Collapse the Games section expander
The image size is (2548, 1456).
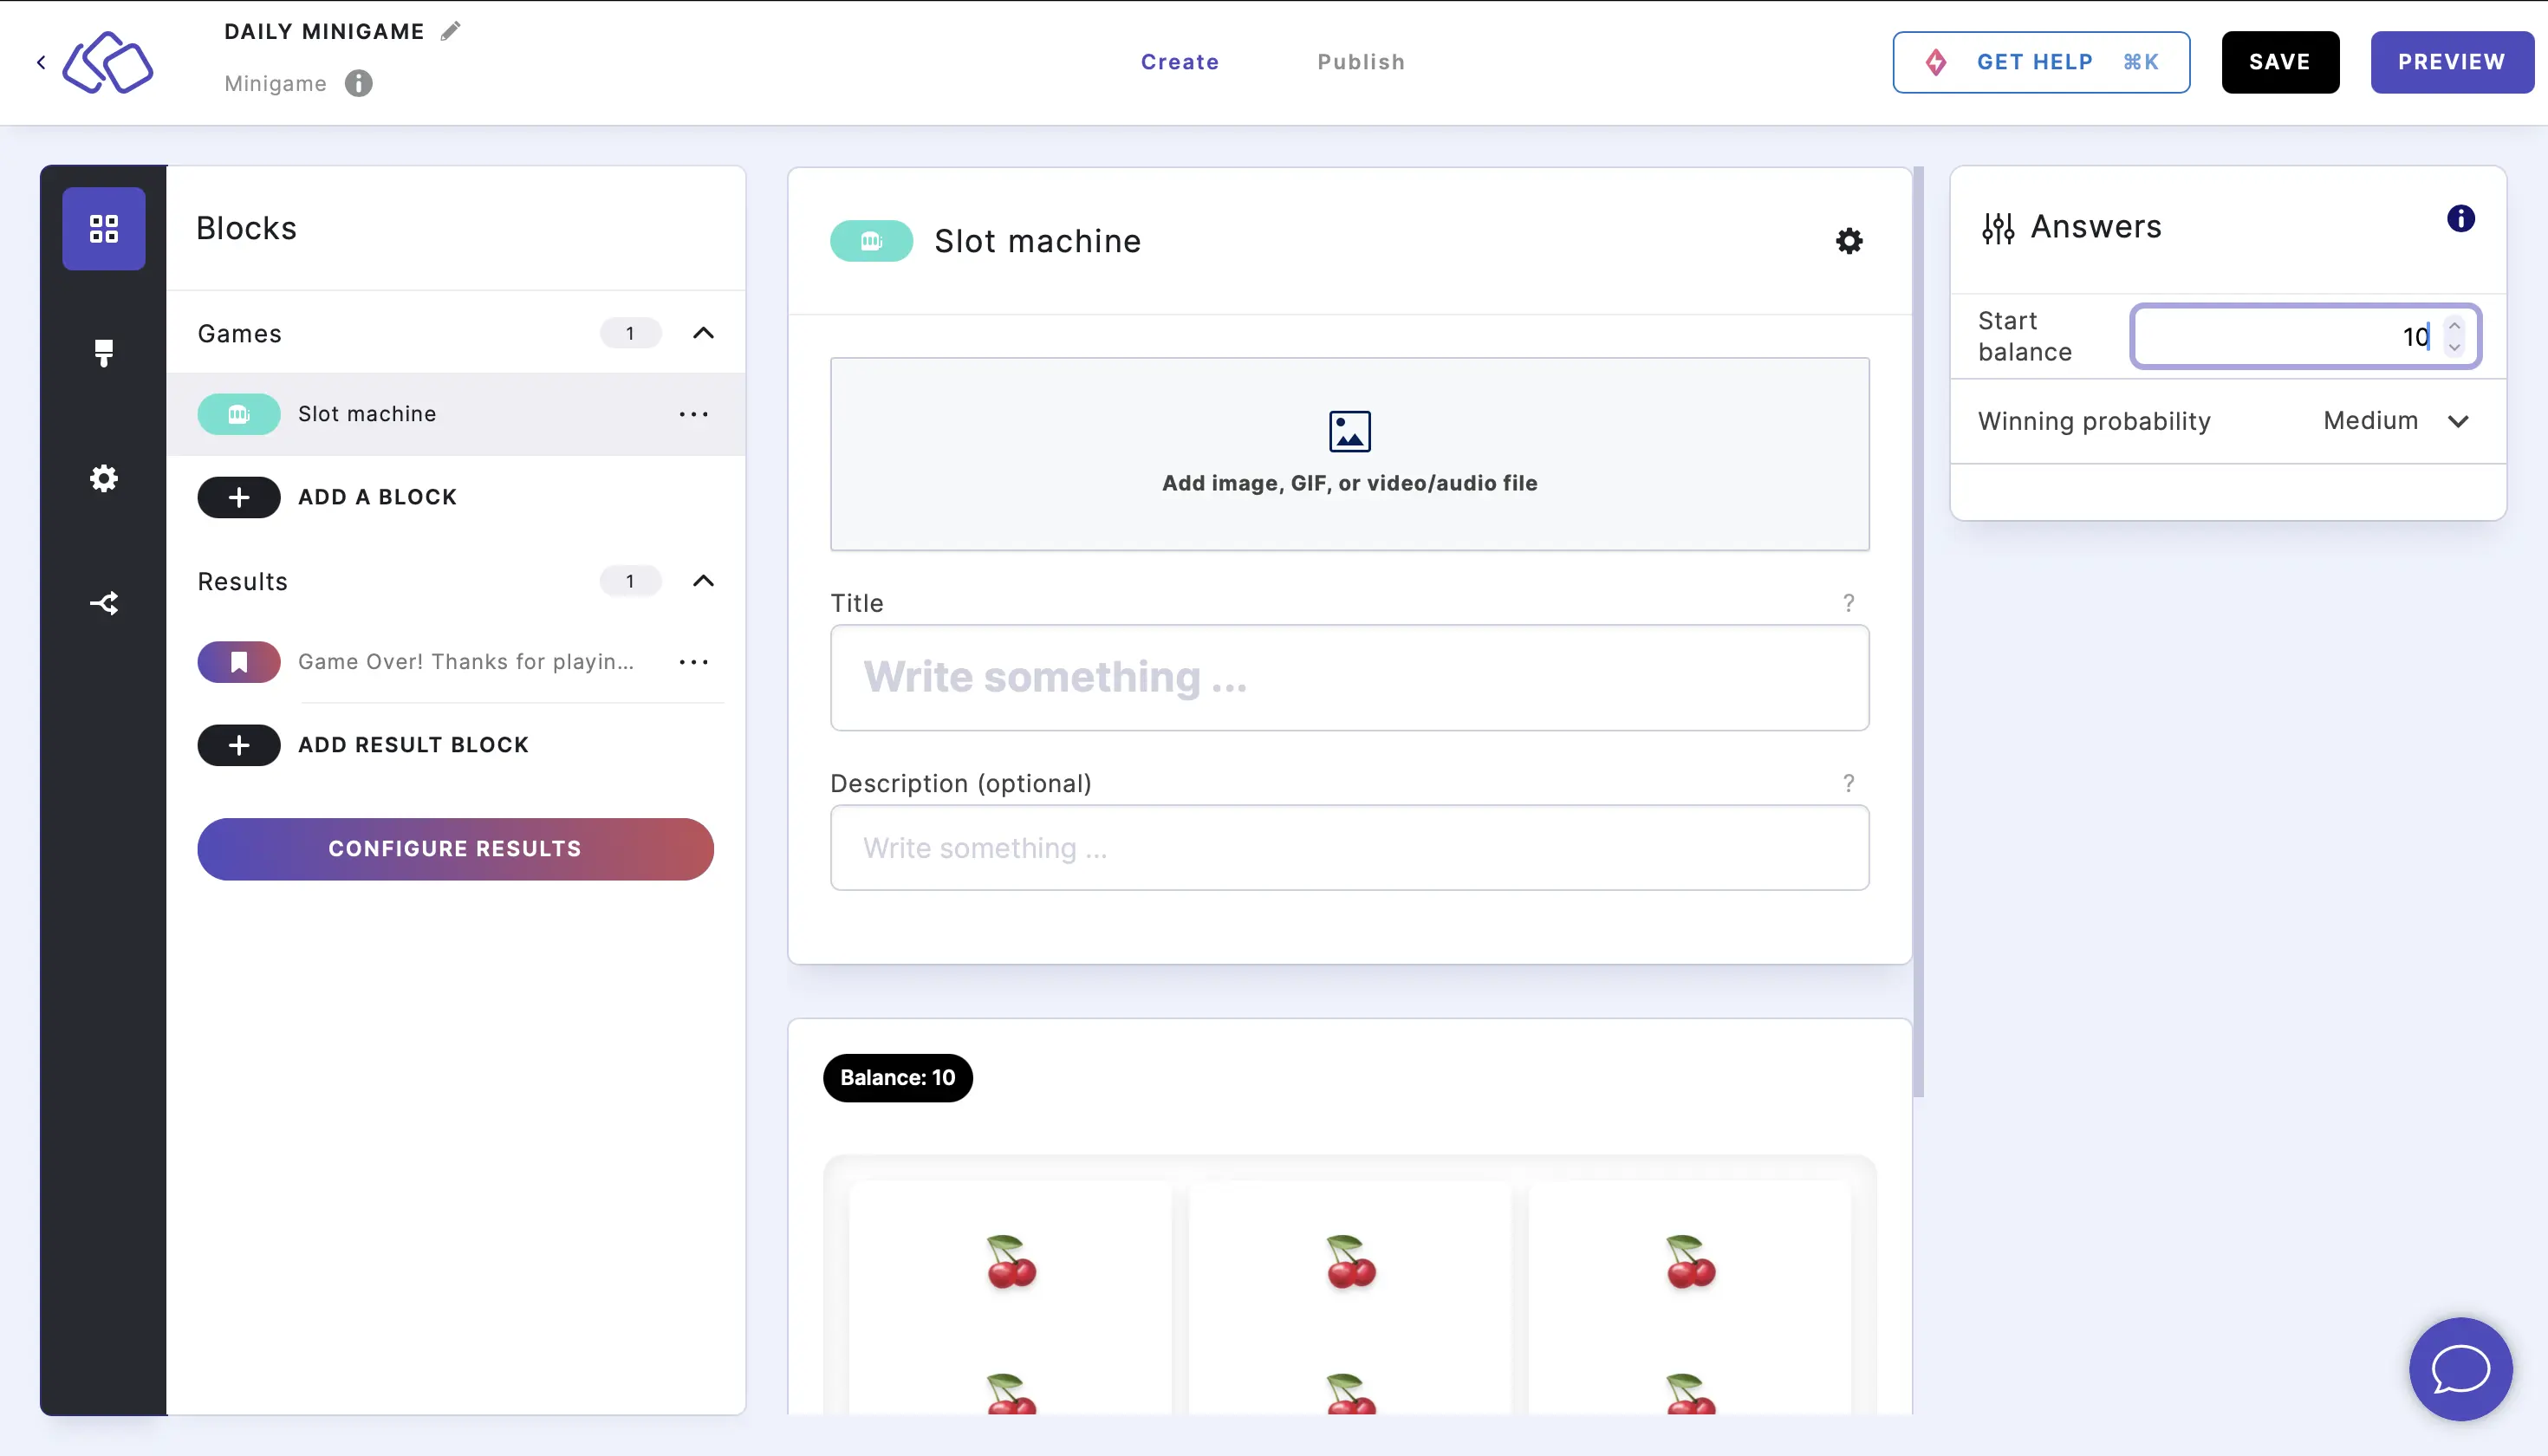(704, 333)
